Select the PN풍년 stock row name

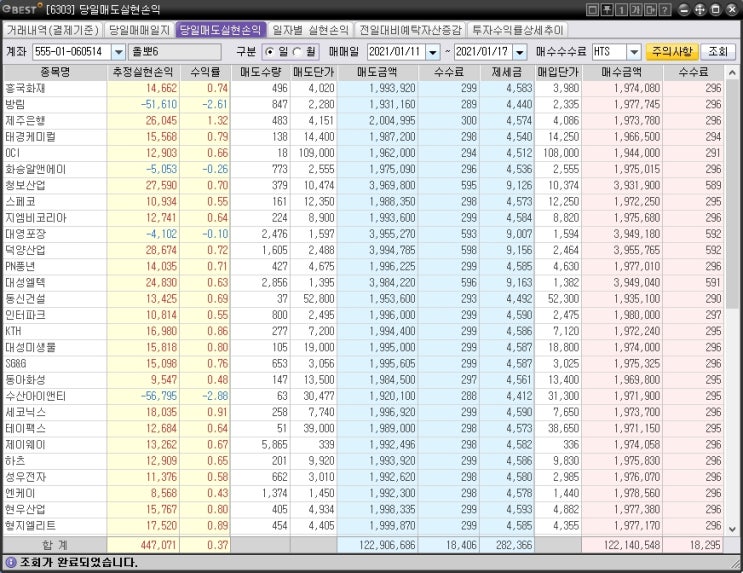coord(20,266)
